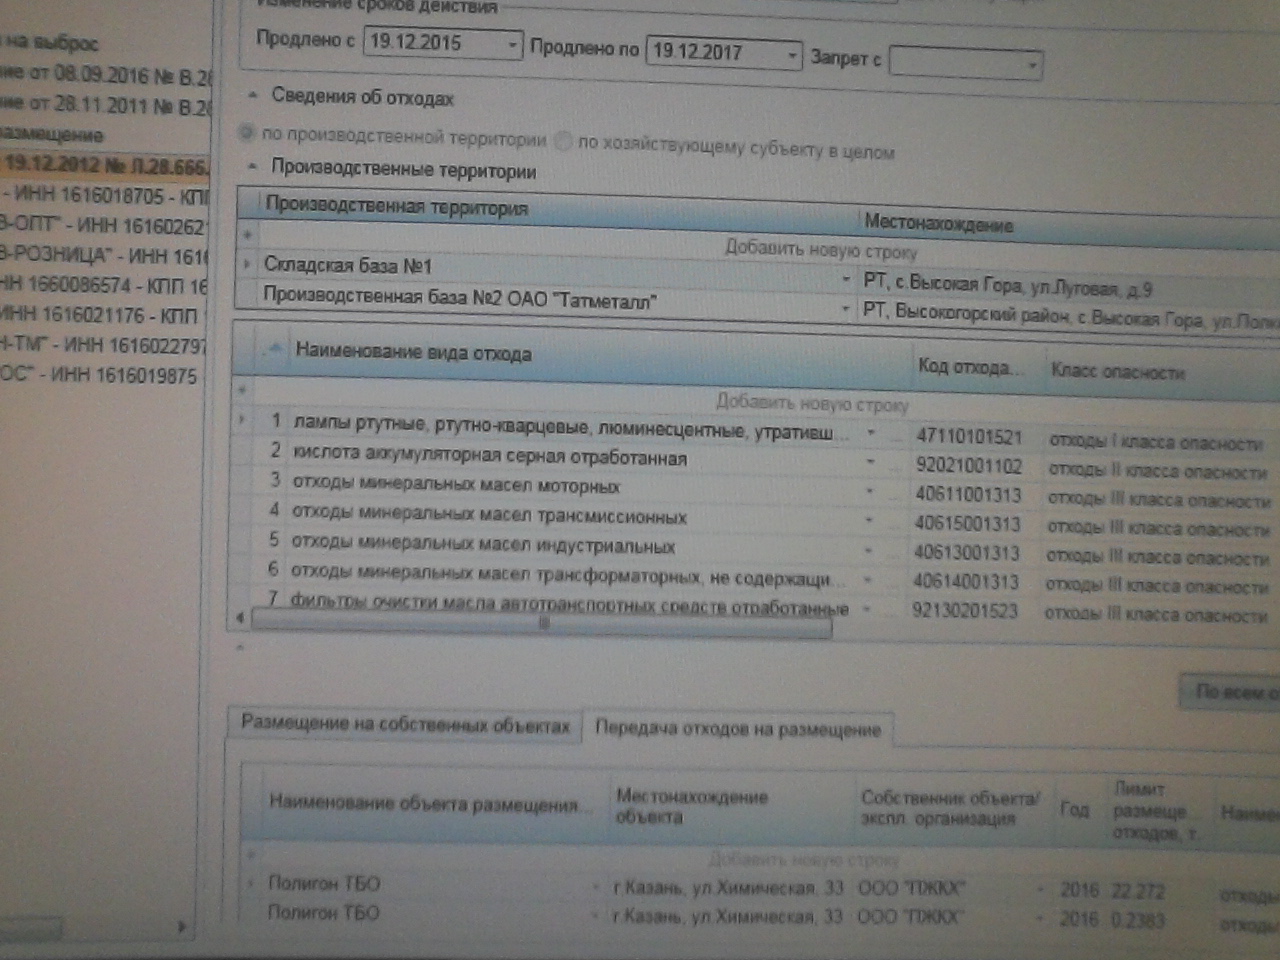The height and width of the screenshot is (960, 1280).
Task: Click right scroll arrow in left panel
Action: tap(182, 926)
